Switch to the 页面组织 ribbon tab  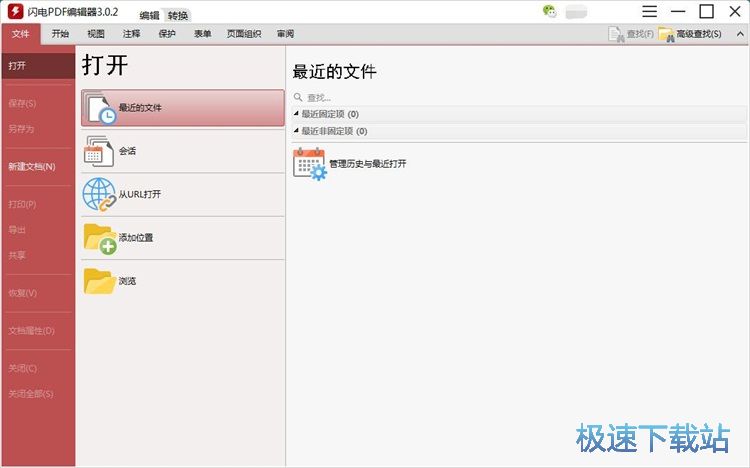(244, 33)
